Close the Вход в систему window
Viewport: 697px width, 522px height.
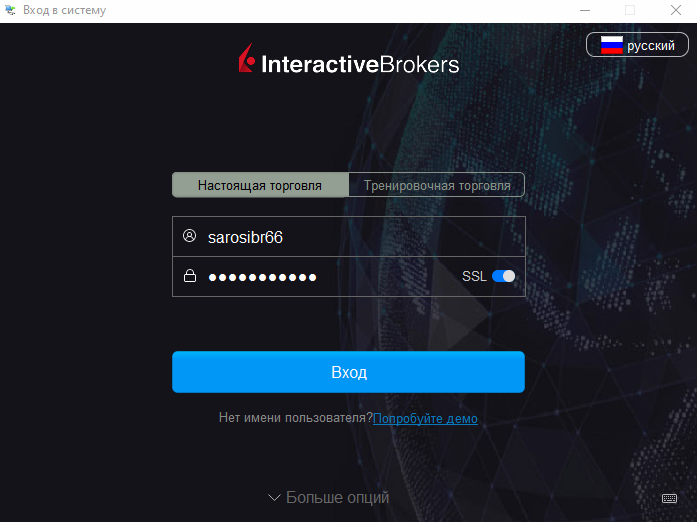[x=676, y=10]
